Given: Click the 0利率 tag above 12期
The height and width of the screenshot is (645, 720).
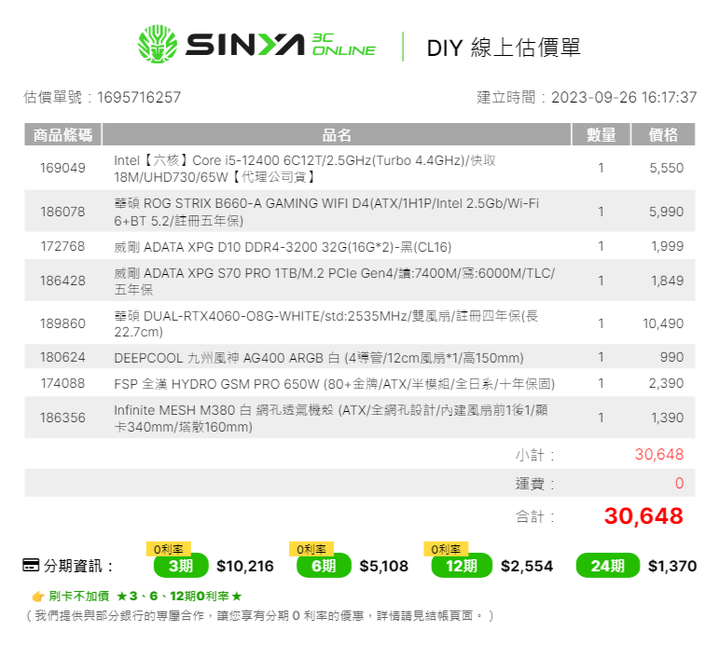Looking at the screenshot, I should click(x=446, y=549).
